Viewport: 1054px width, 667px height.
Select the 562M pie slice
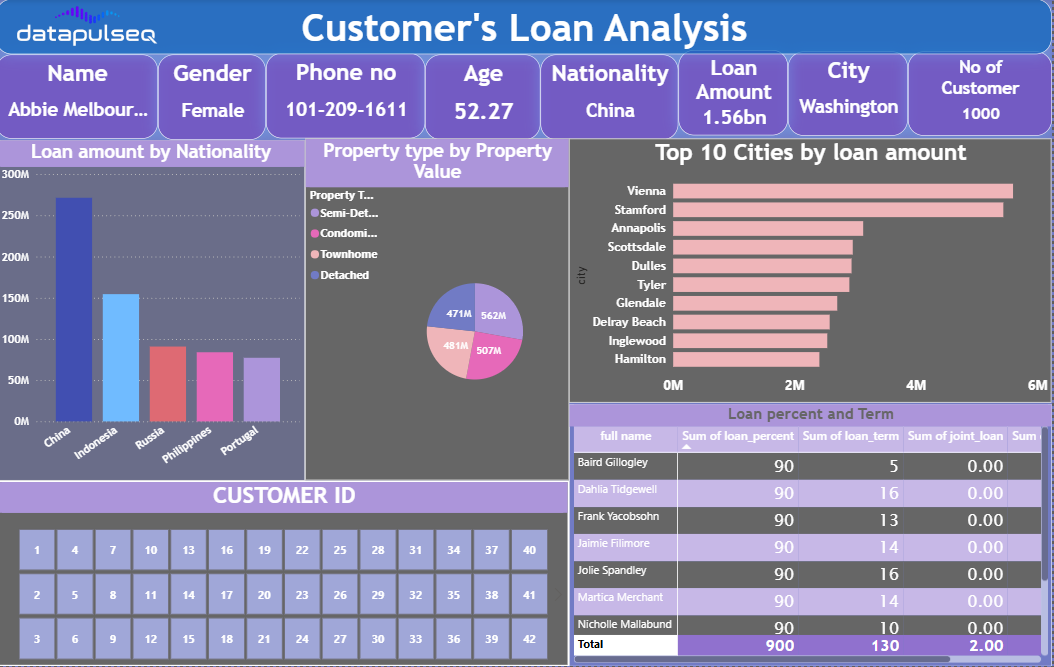(495, 311)
